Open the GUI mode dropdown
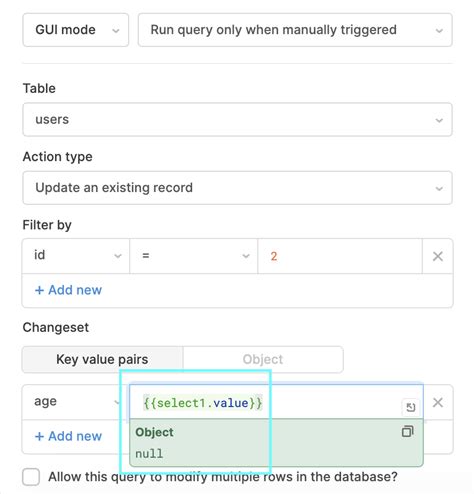This screenshot has width=474, height=494. coord(76,30)
